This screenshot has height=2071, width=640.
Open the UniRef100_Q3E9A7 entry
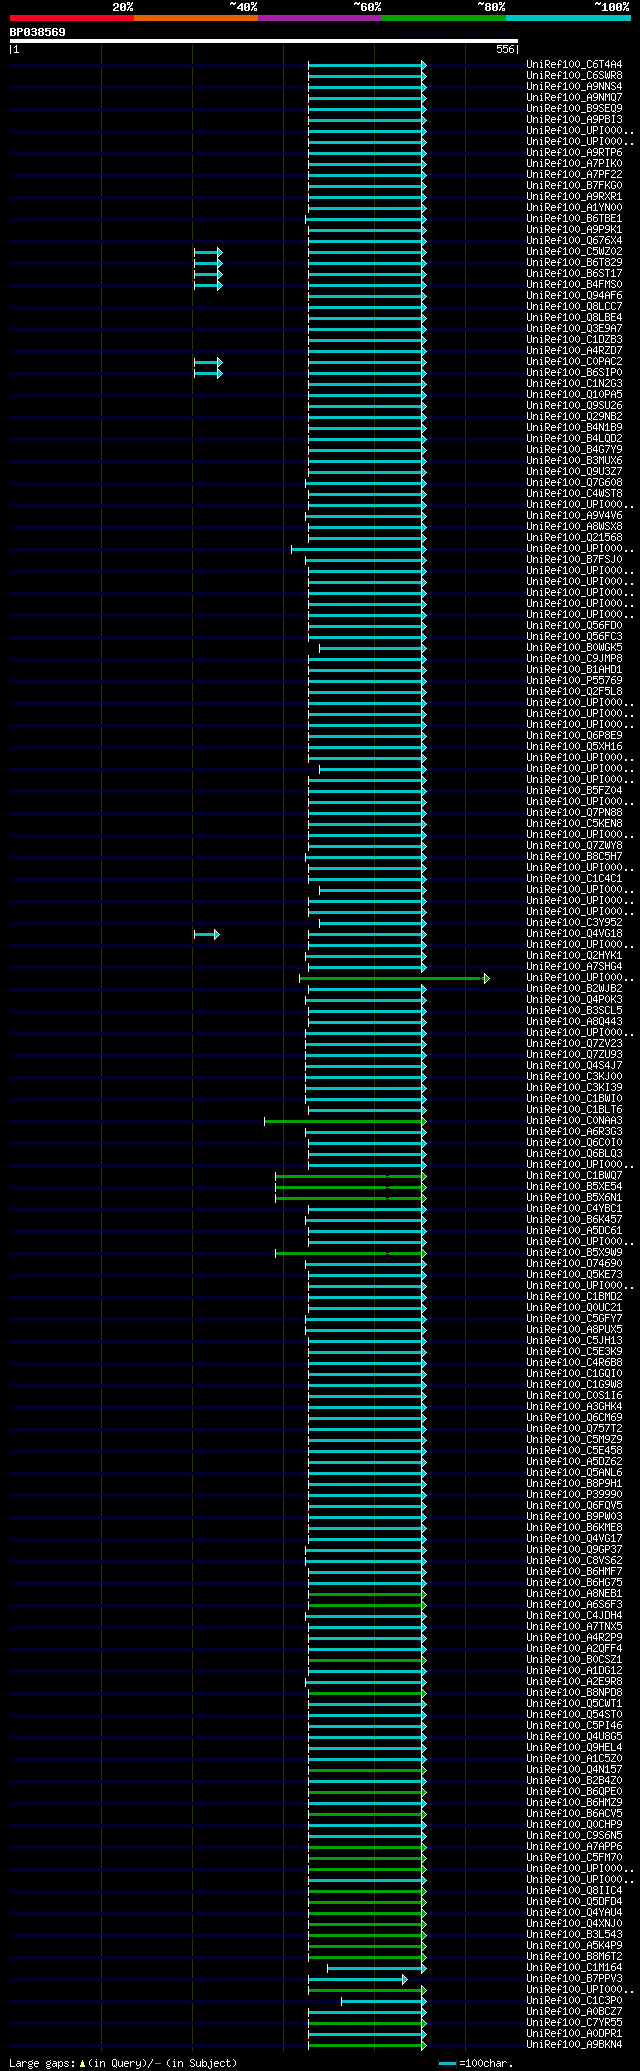point(574,329)
